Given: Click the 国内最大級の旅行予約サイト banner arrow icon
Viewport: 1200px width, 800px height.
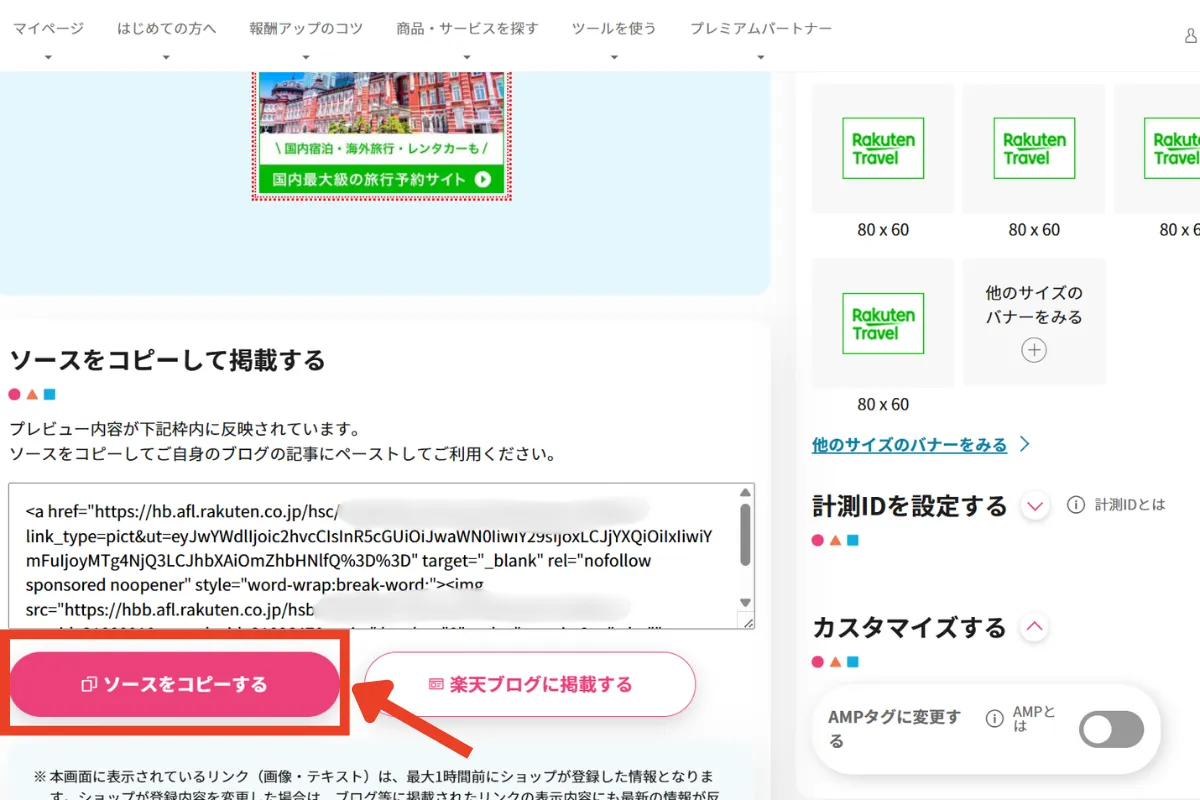Looking at the screenshot, I should [483, 180].
